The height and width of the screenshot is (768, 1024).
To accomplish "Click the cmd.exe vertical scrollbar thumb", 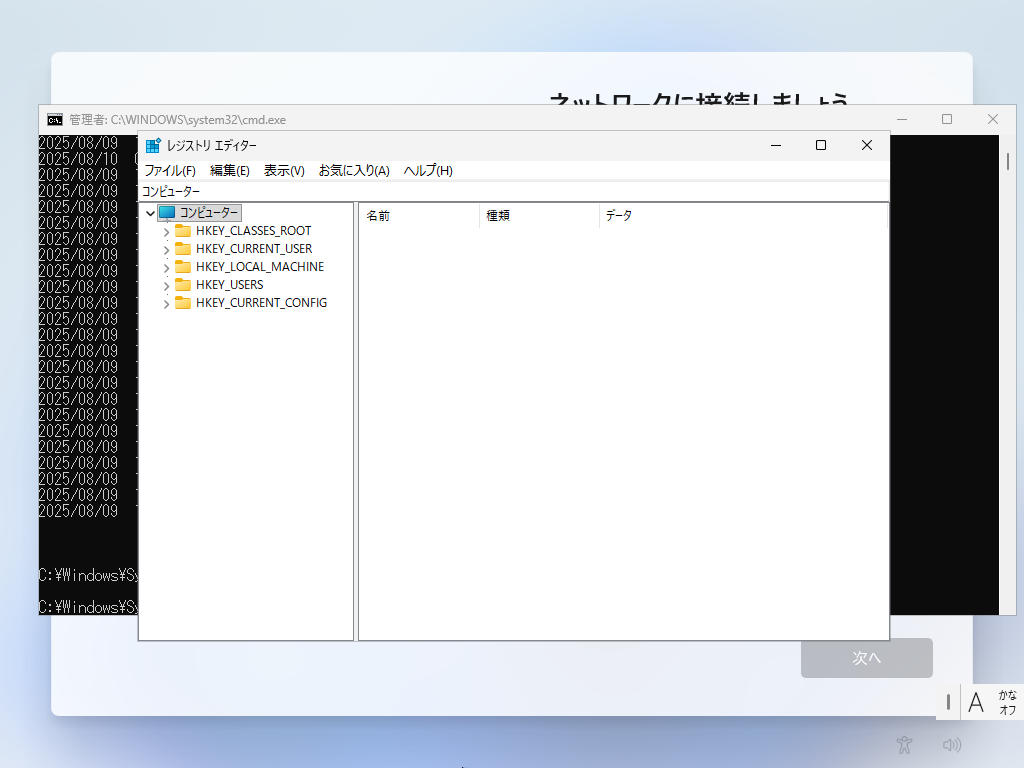I will click(x=1008, y=161).
